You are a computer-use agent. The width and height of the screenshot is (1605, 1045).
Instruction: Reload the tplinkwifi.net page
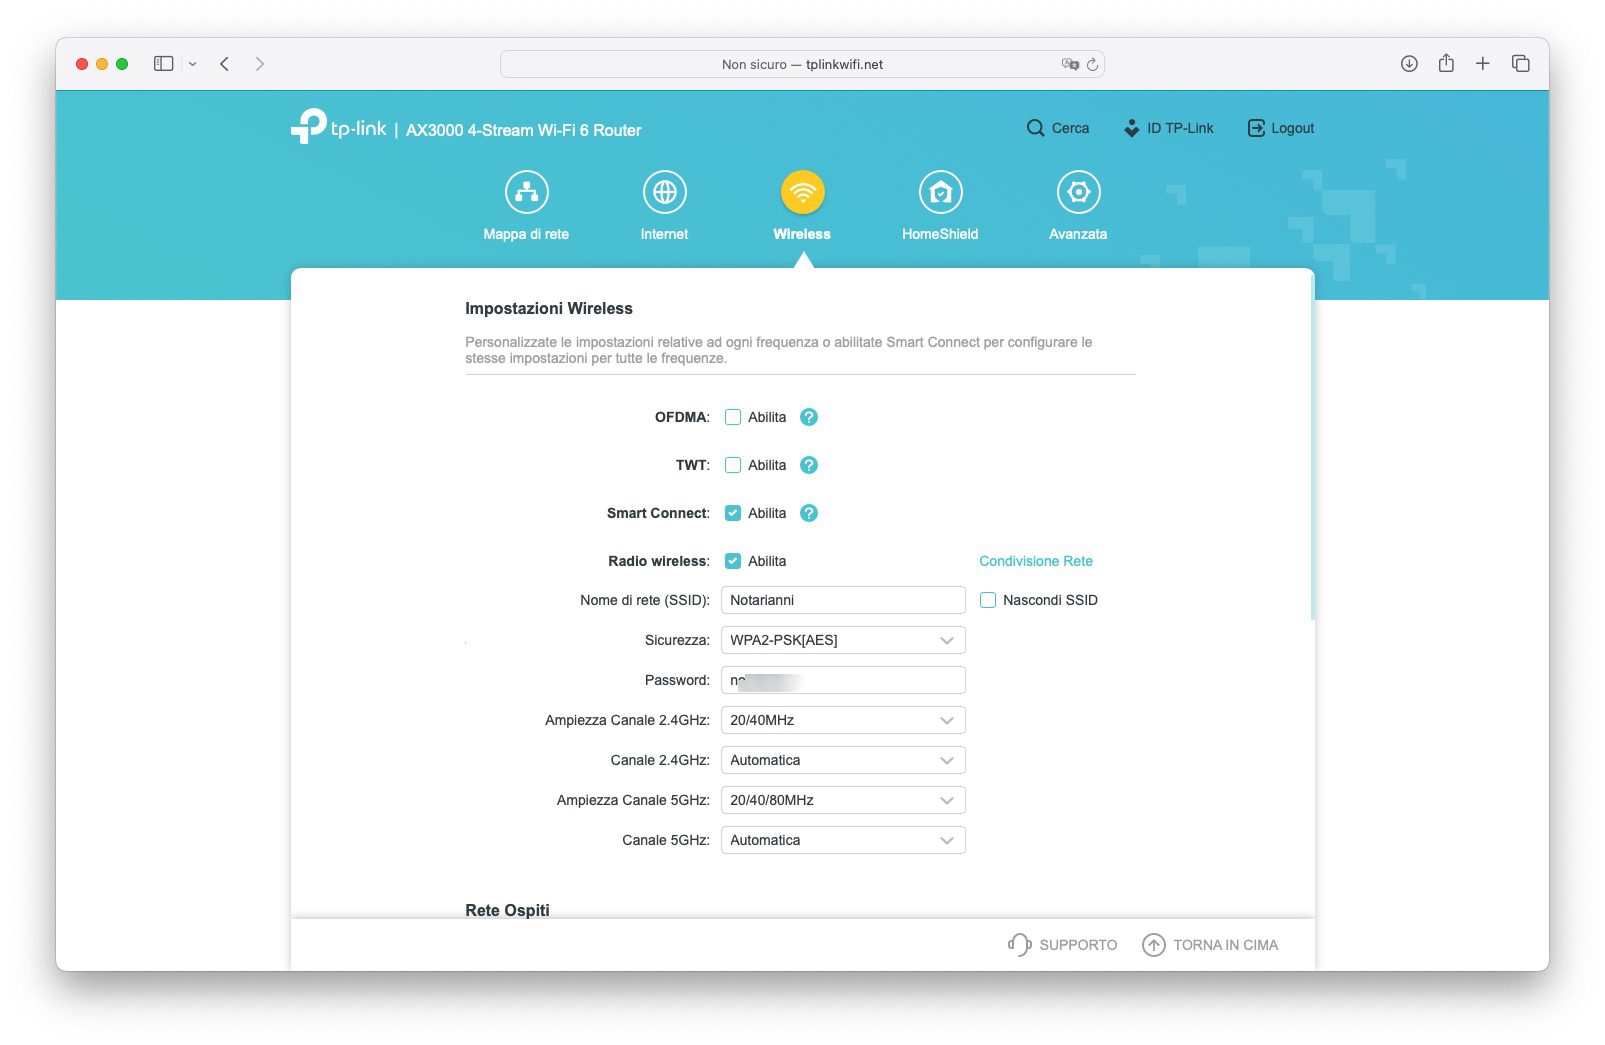coord(1092,64)
